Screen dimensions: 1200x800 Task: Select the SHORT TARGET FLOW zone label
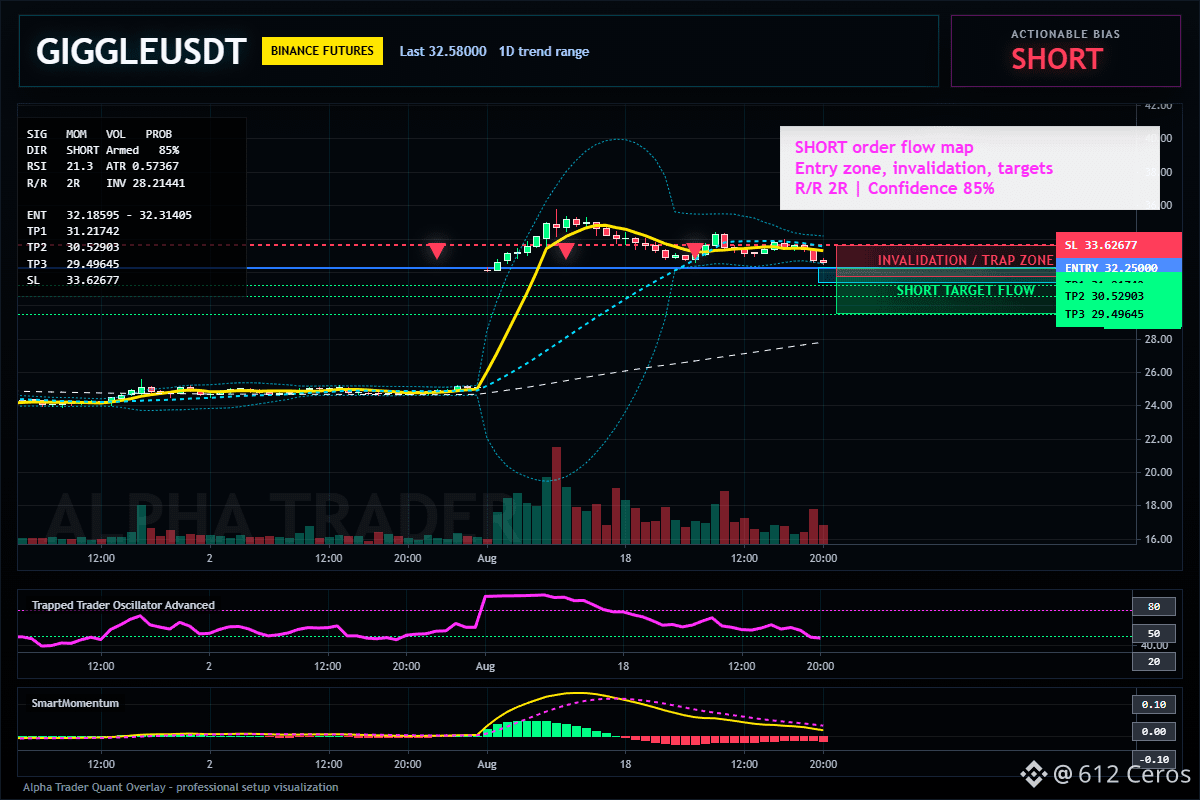[966, 291]
